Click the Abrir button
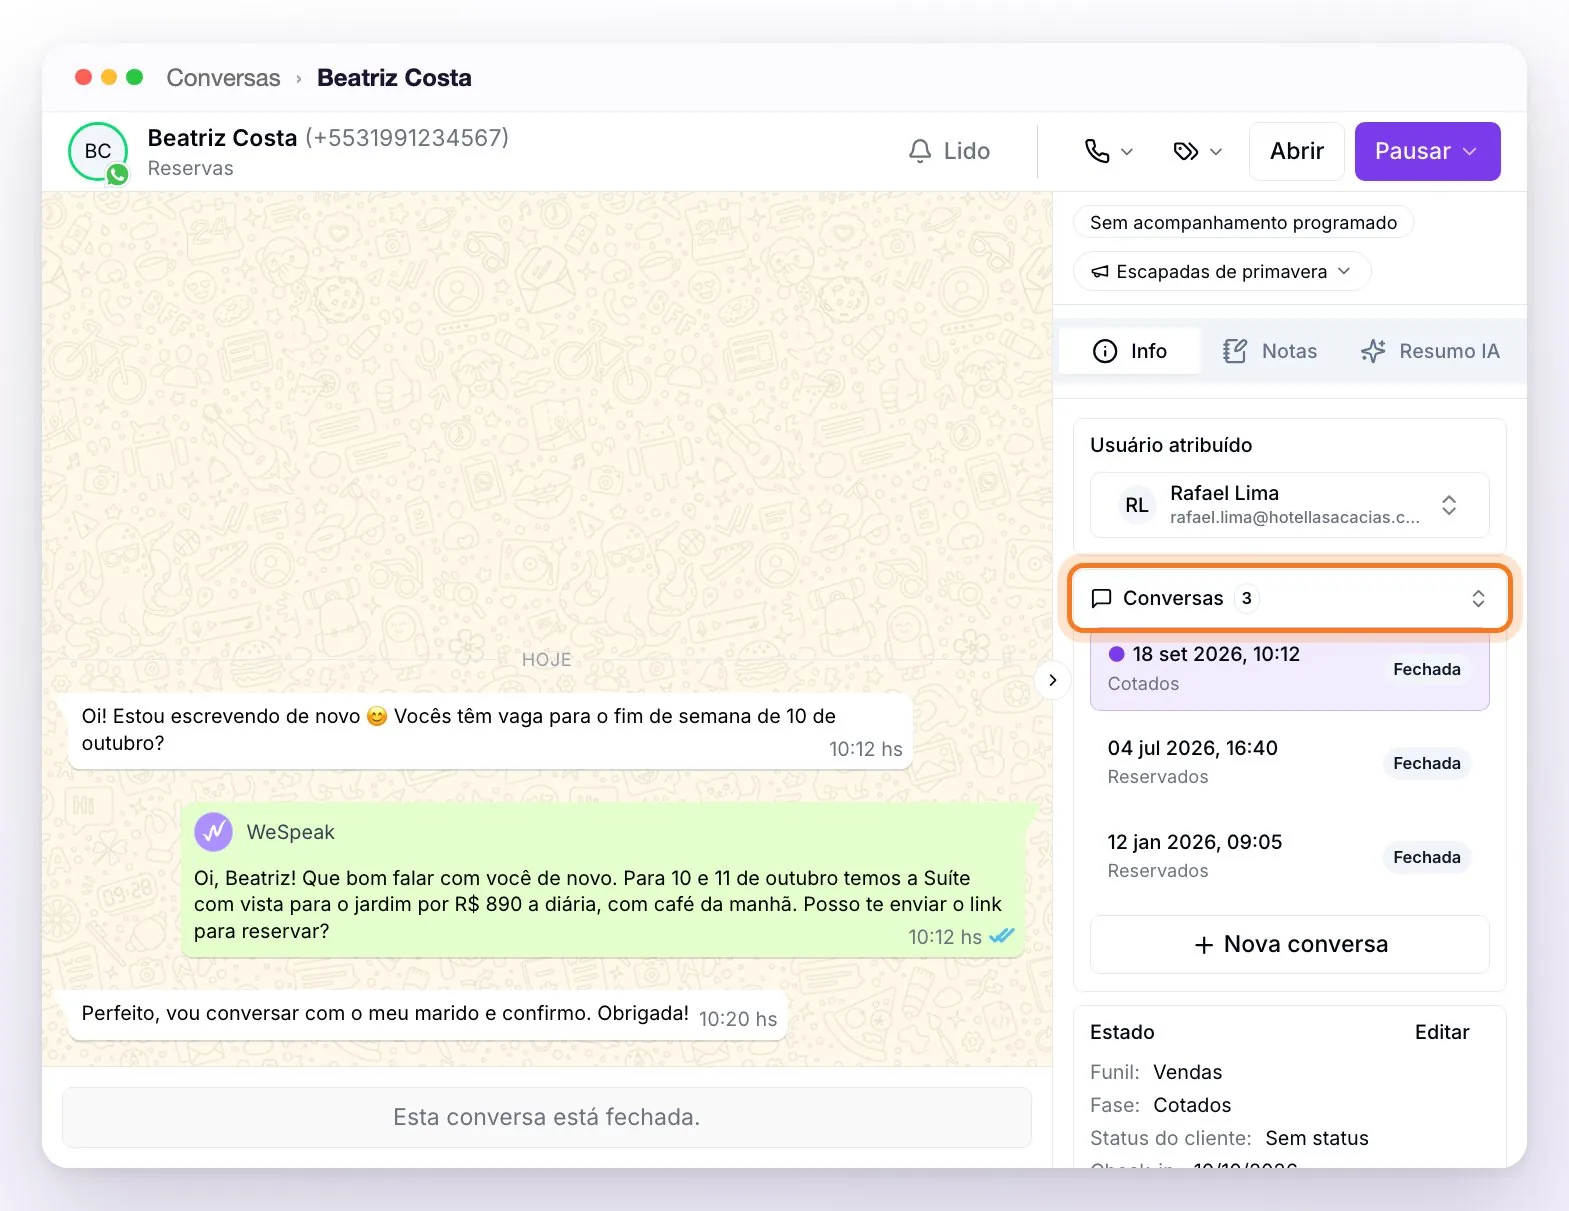Image resolution: width=1569 pixels, height=1211 pixels. [1296, 151]
